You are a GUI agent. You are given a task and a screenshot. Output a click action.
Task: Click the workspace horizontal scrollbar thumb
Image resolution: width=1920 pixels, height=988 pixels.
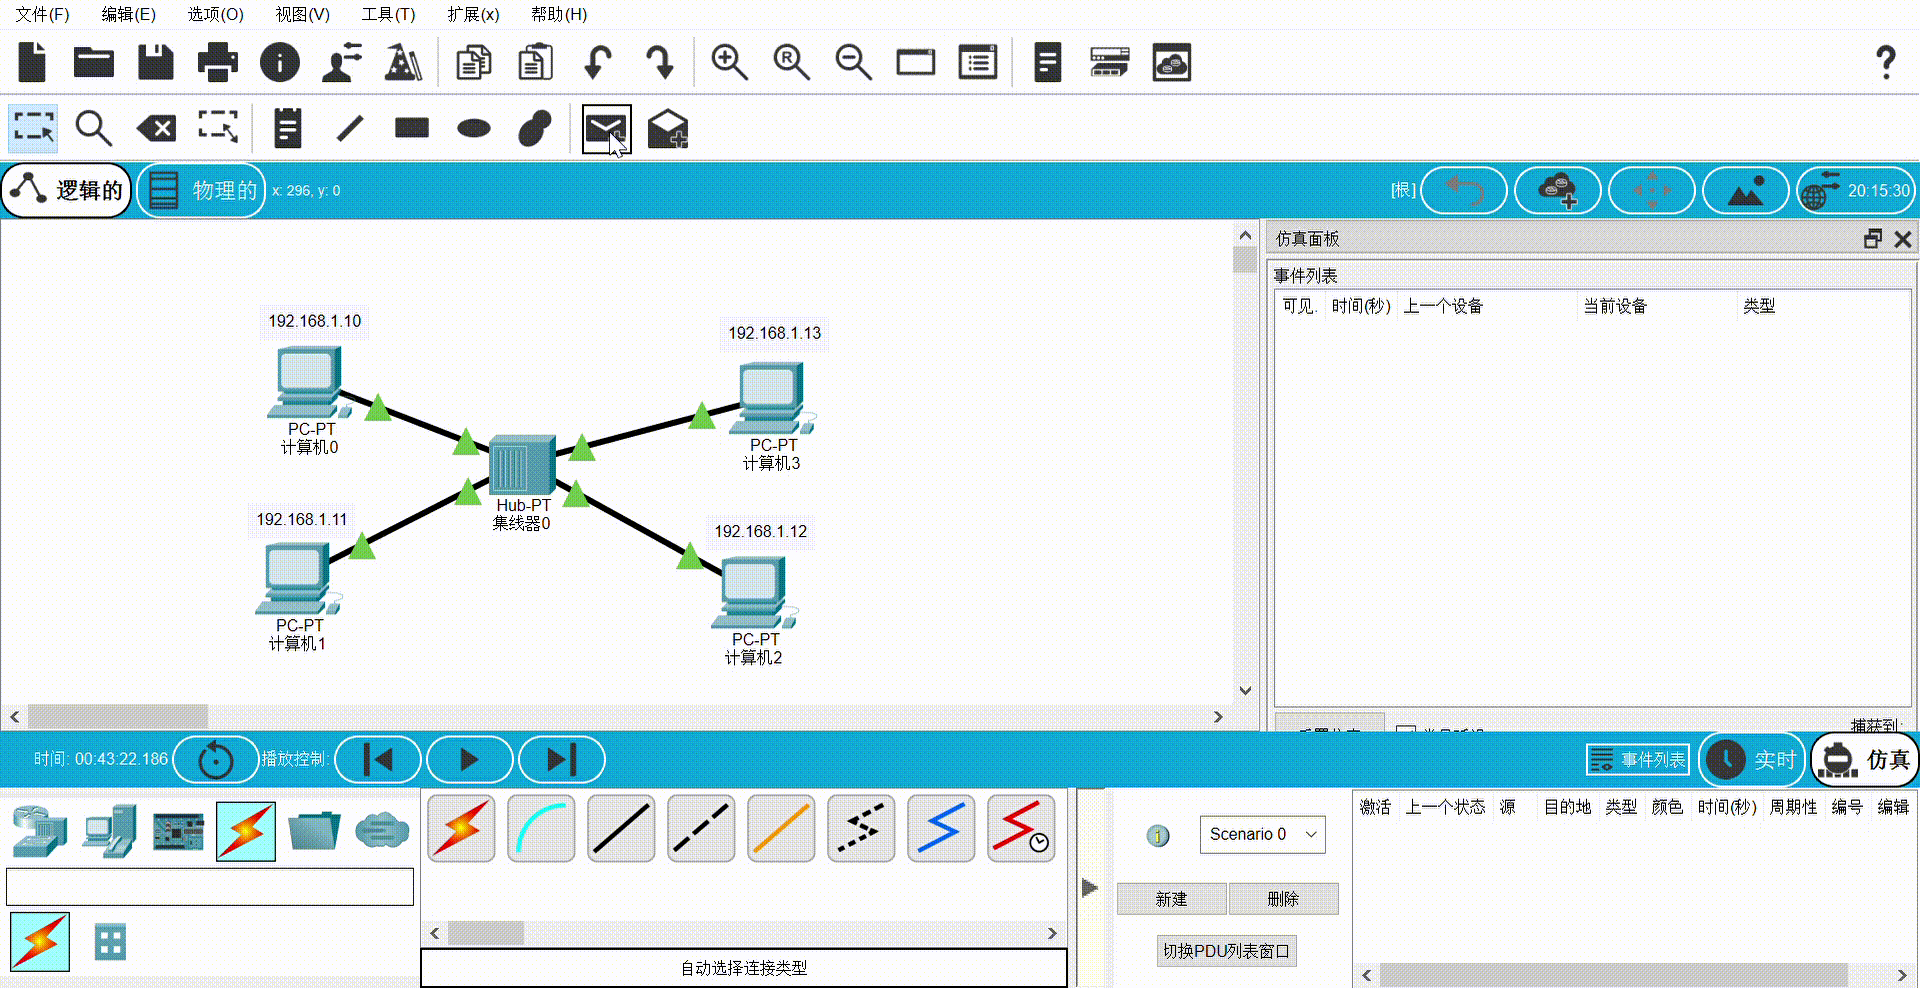tap(118, 716)
